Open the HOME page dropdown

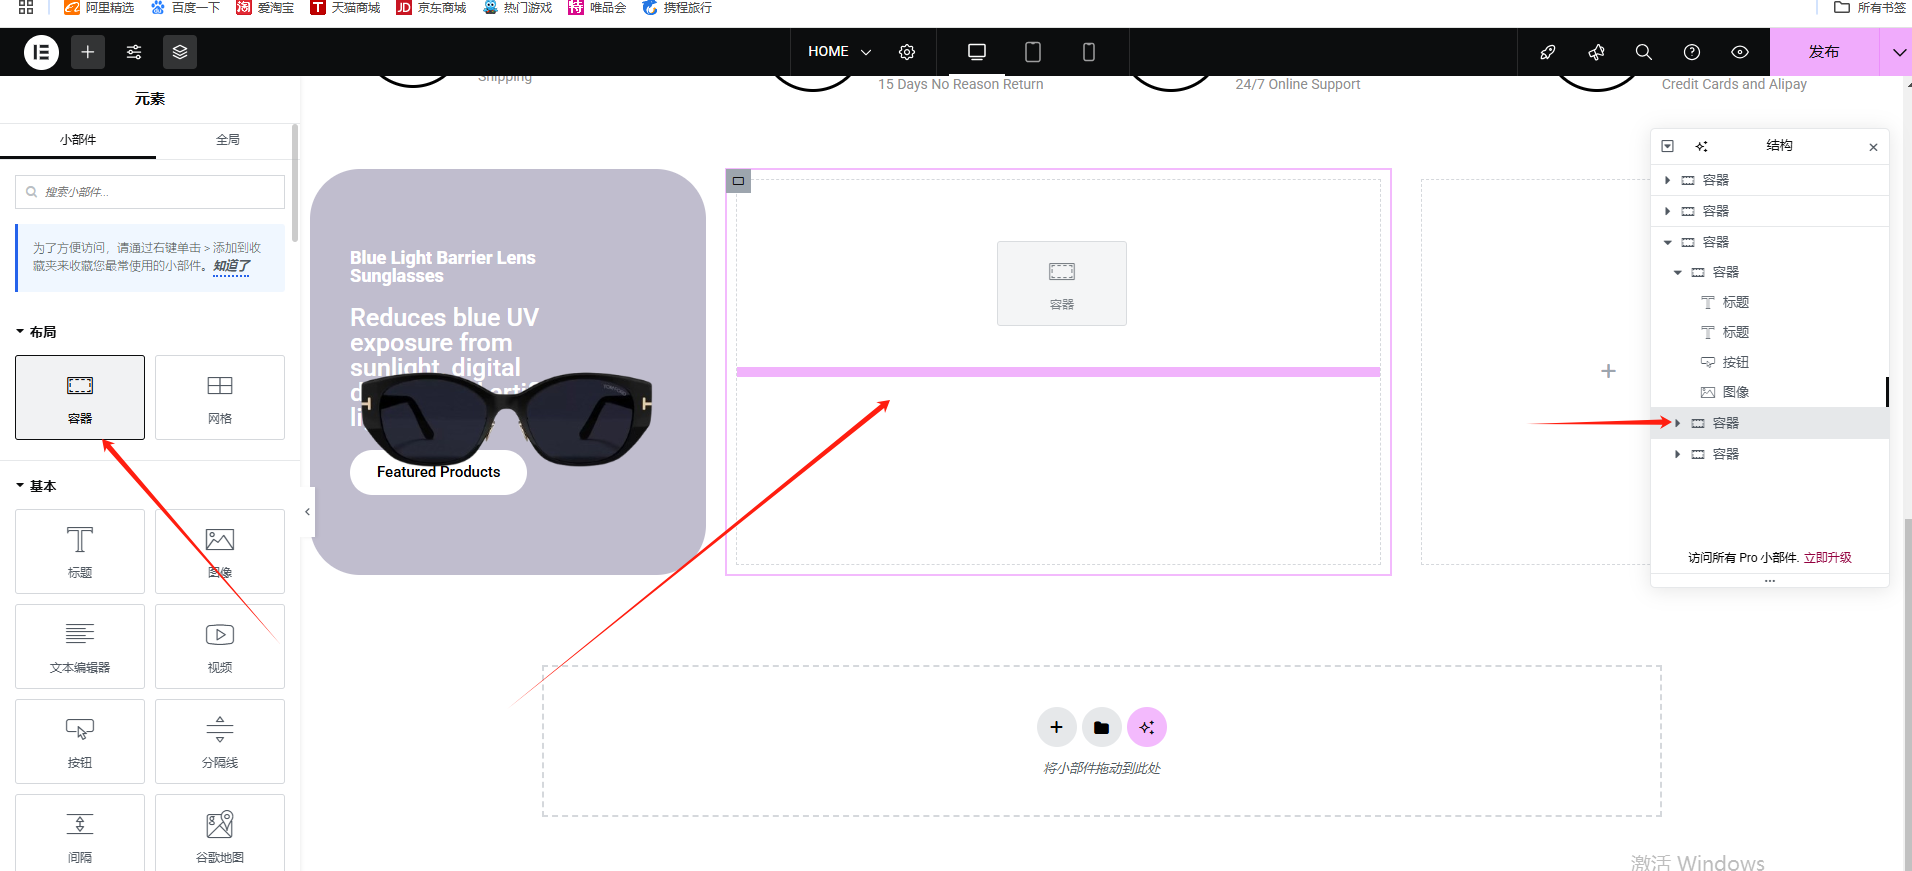839,52
